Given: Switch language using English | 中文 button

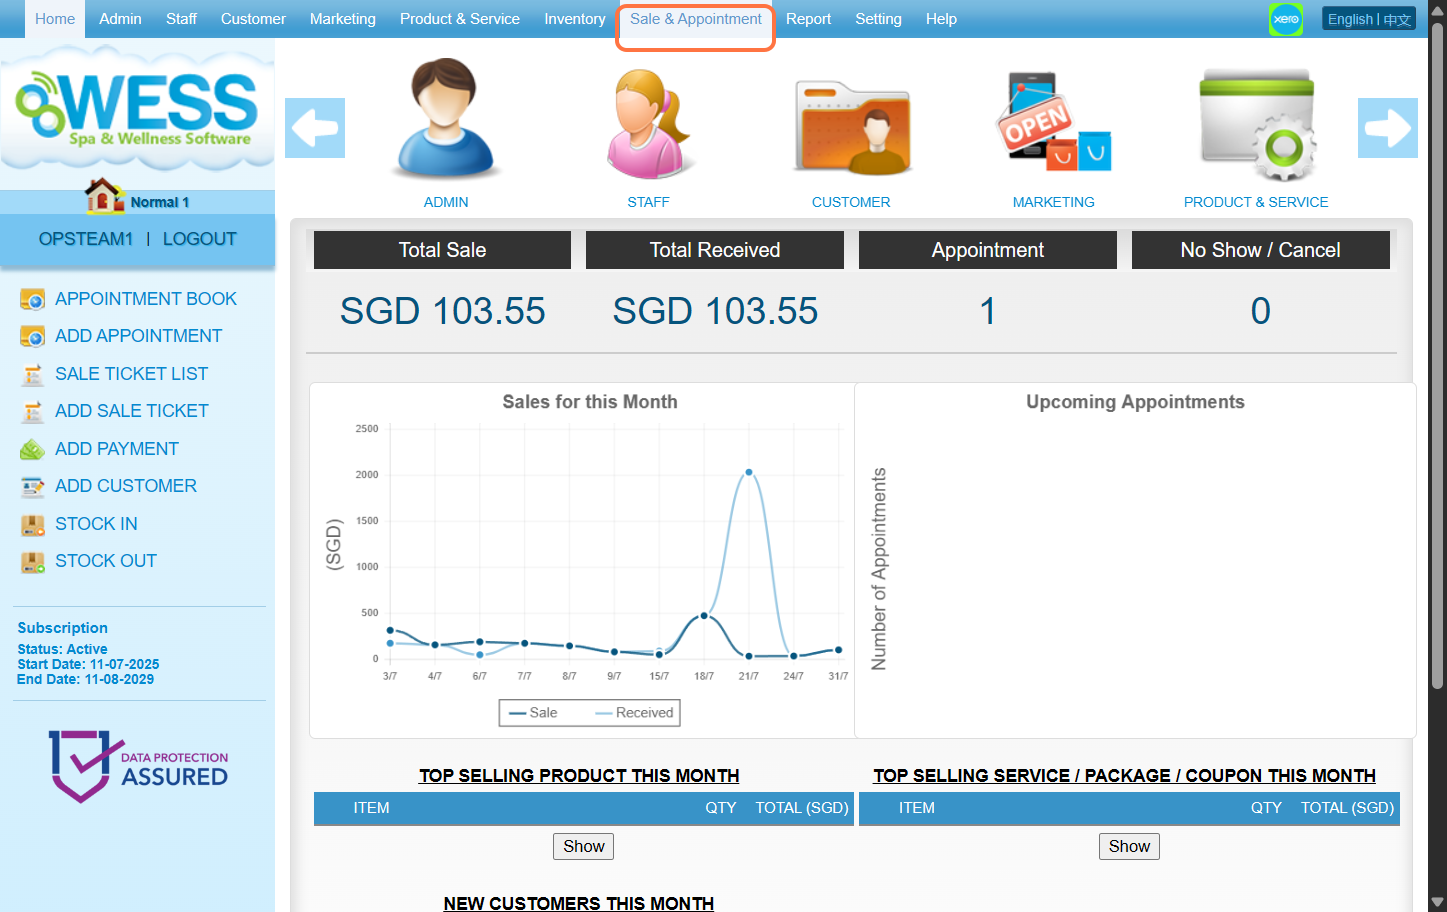Looking at the screenshot, I should [x=1368, y=19].
